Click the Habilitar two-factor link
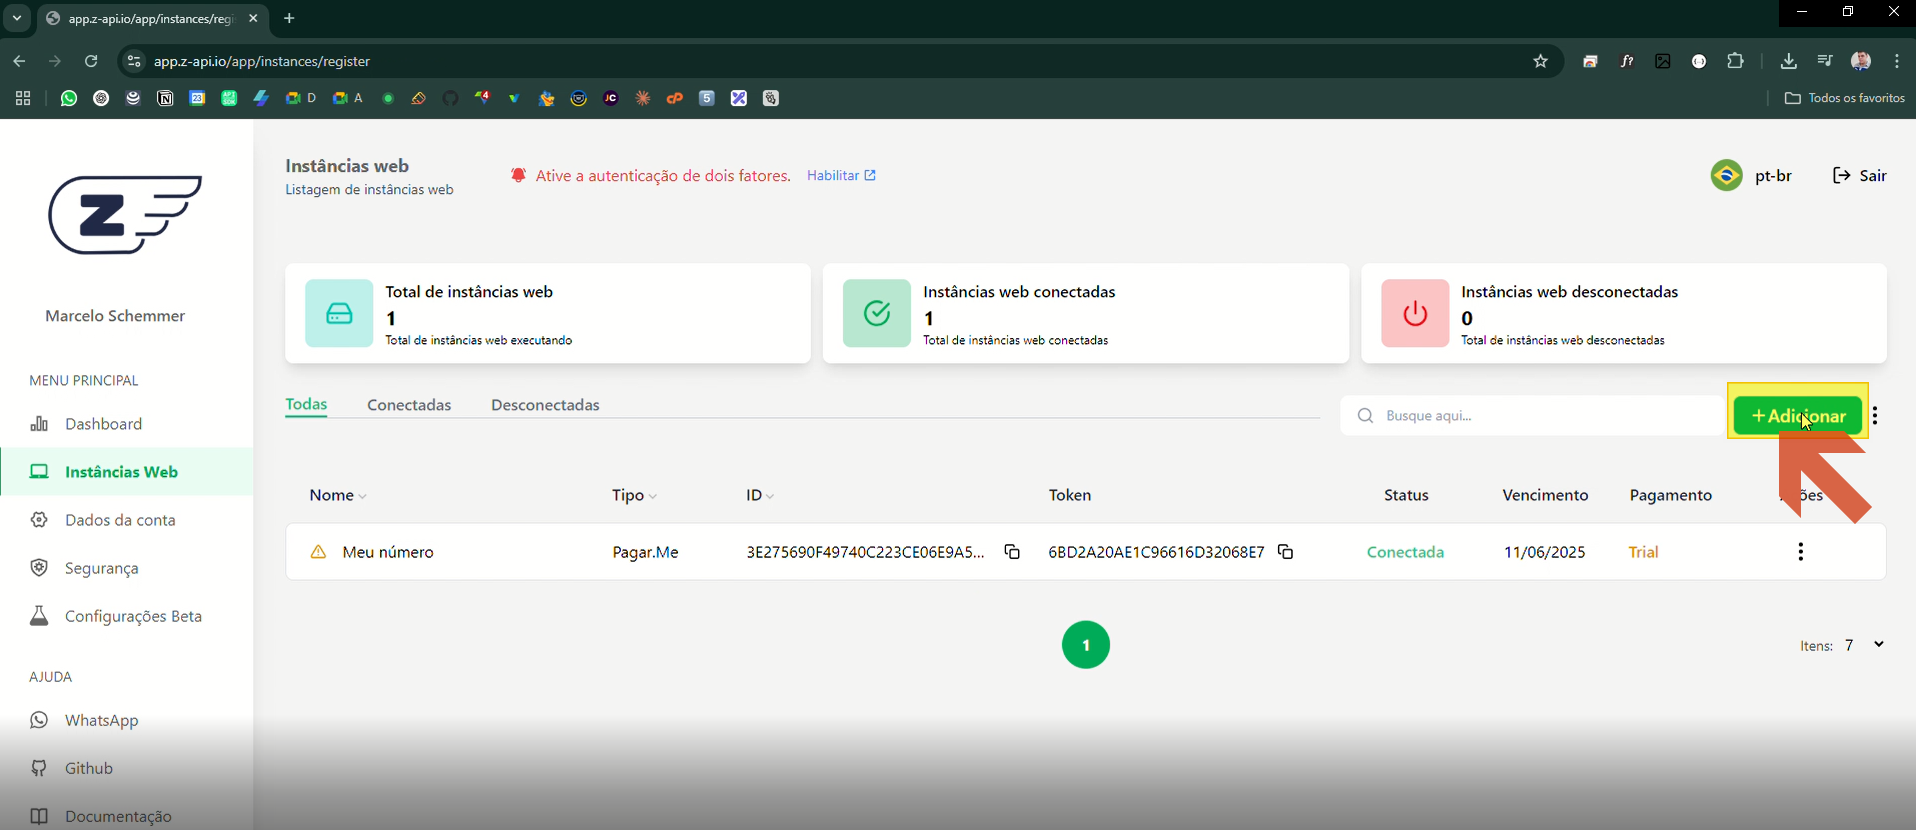1916x830 pixels. (841, 176)
